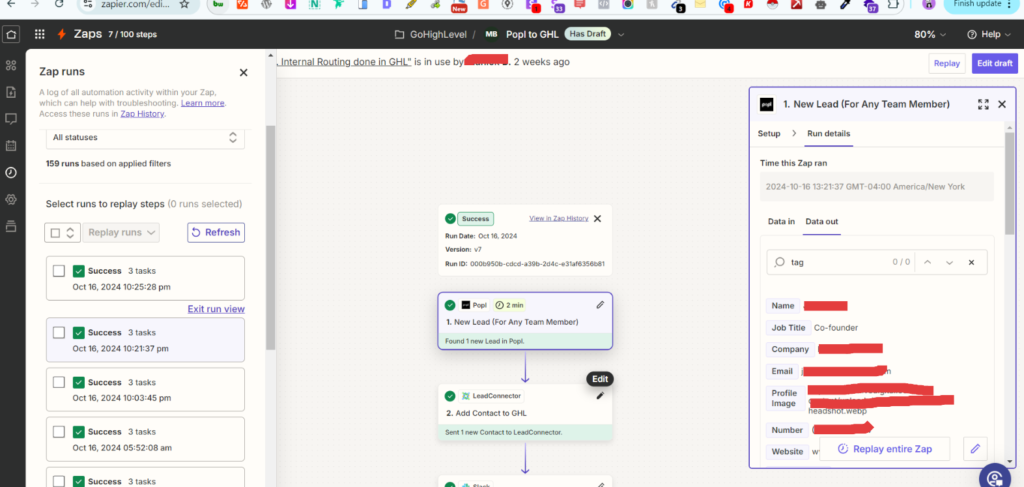
Task: Click the browser address bar
Action: coord(137,4)
